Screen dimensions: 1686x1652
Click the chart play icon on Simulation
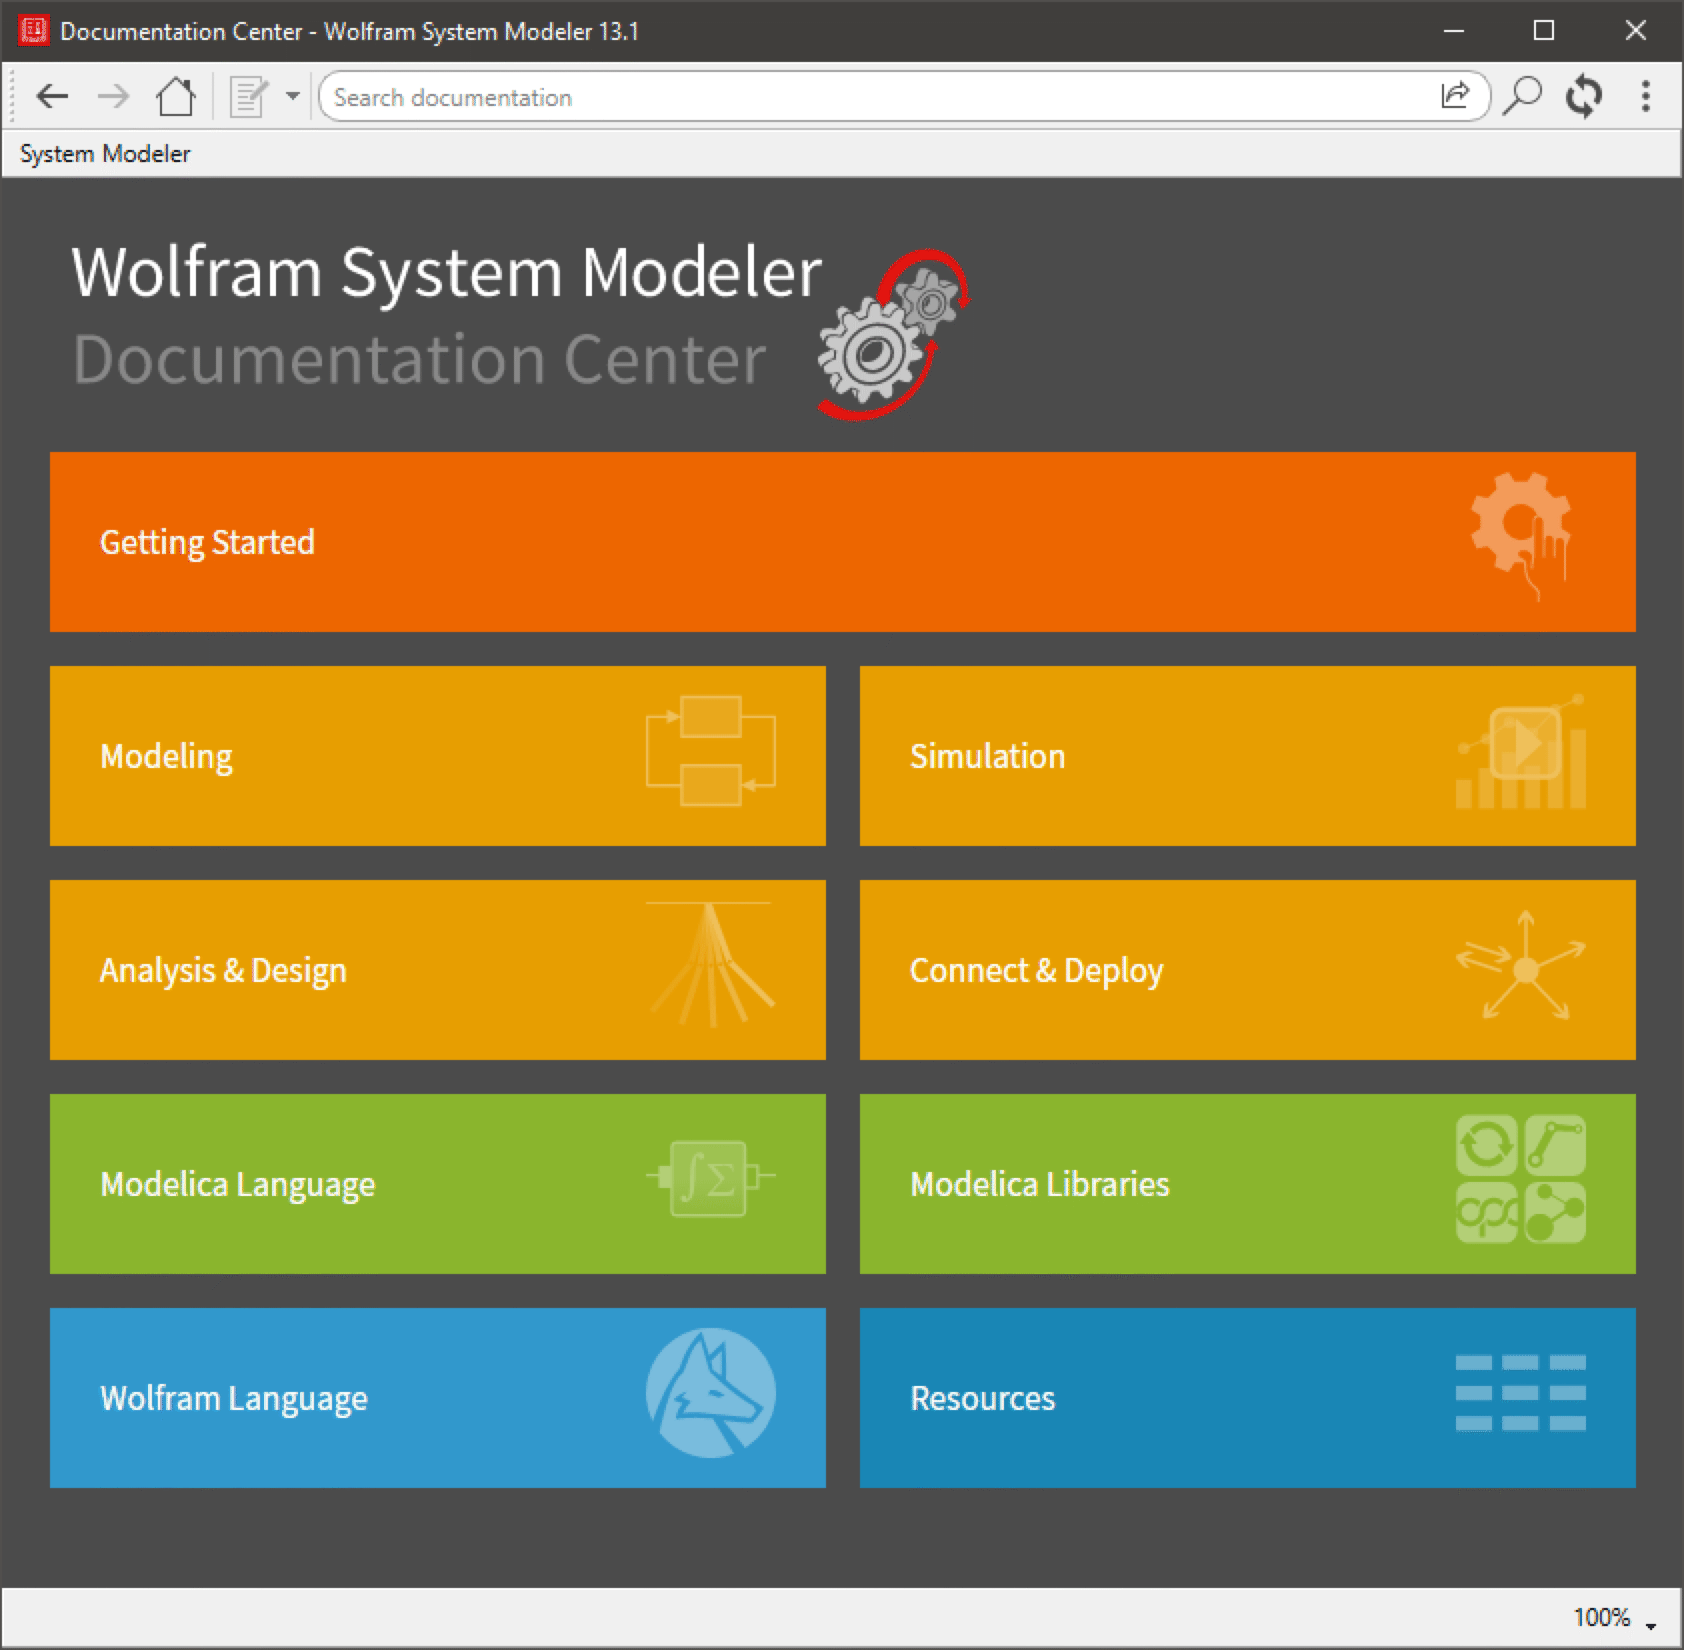[x=1521, y=751]
